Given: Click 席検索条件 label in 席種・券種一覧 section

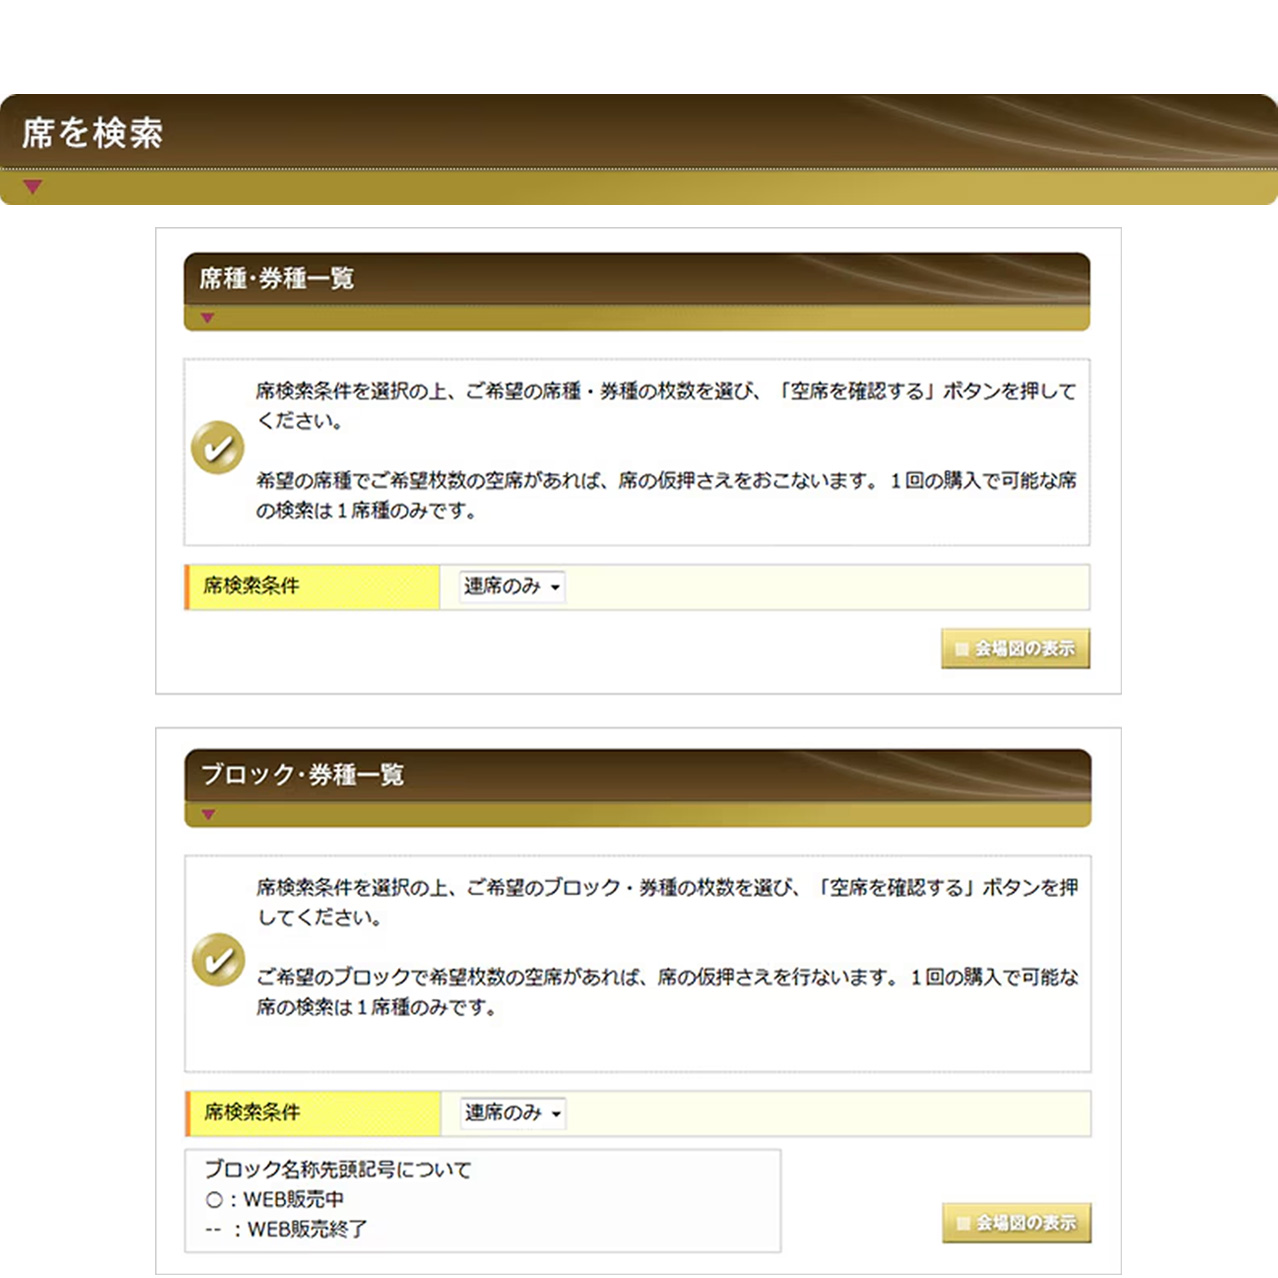Looking at the screenshot, I should [251, 586].
